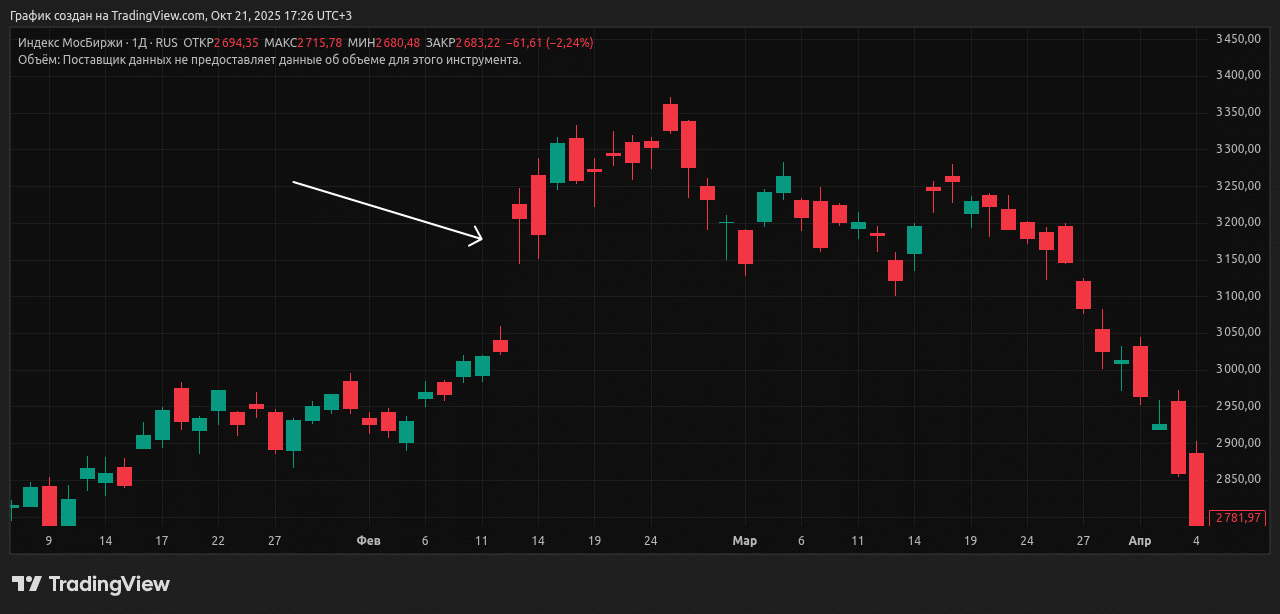The height and width of the screenshot is (614, 1280).
Task: Click the МИН value 2 680,48
Action: 398,43
